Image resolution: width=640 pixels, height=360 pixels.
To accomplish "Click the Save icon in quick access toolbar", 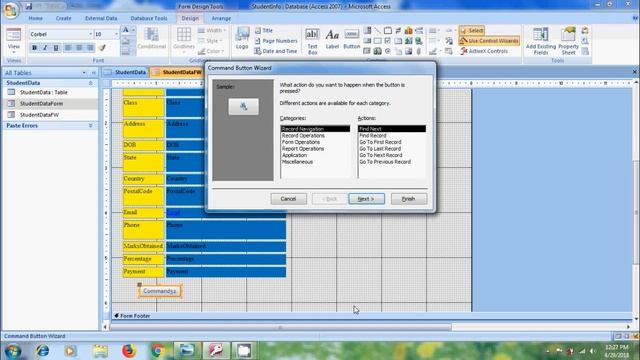I will tap(29, 6).
